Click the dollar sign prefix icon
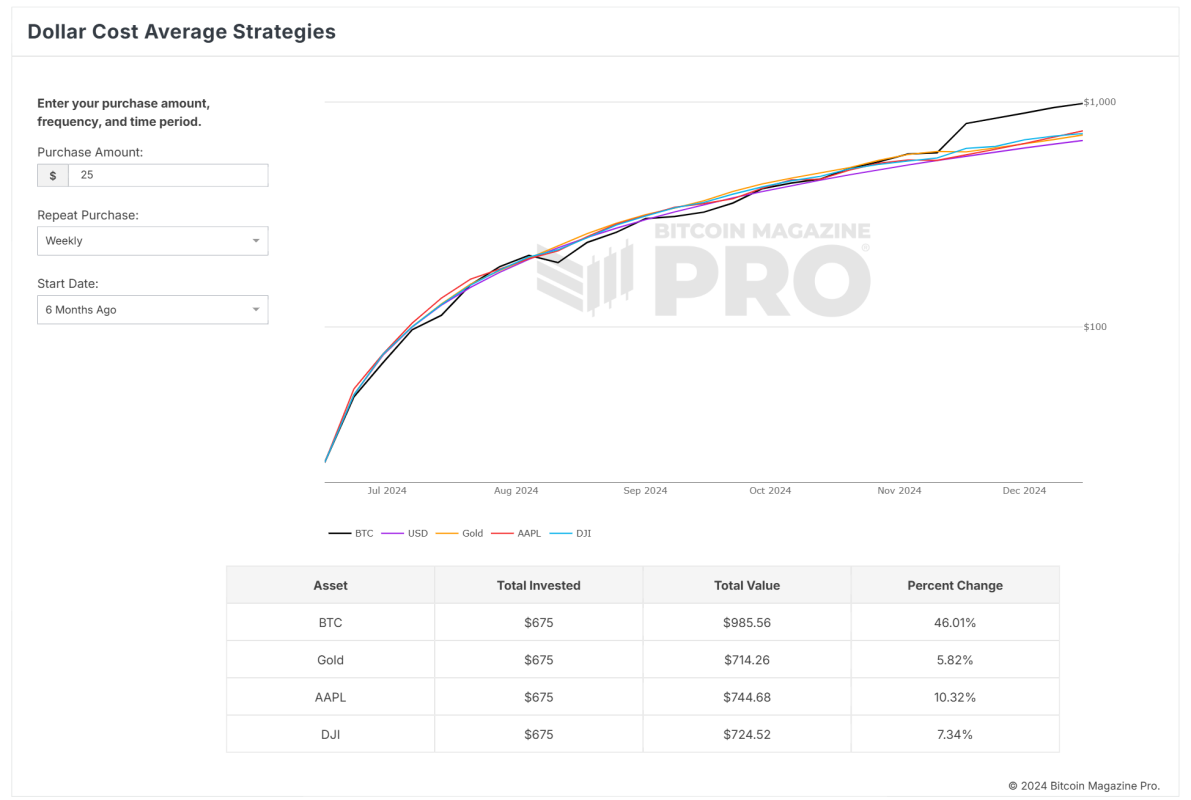Screen dimensions: 1191x800 53,175
